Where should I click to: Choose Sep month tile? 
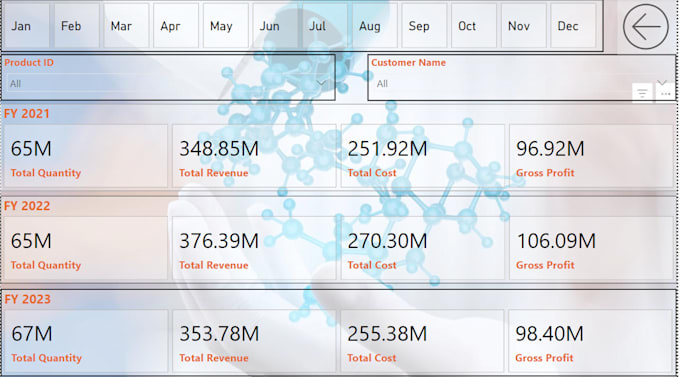[x=424, y=26]
